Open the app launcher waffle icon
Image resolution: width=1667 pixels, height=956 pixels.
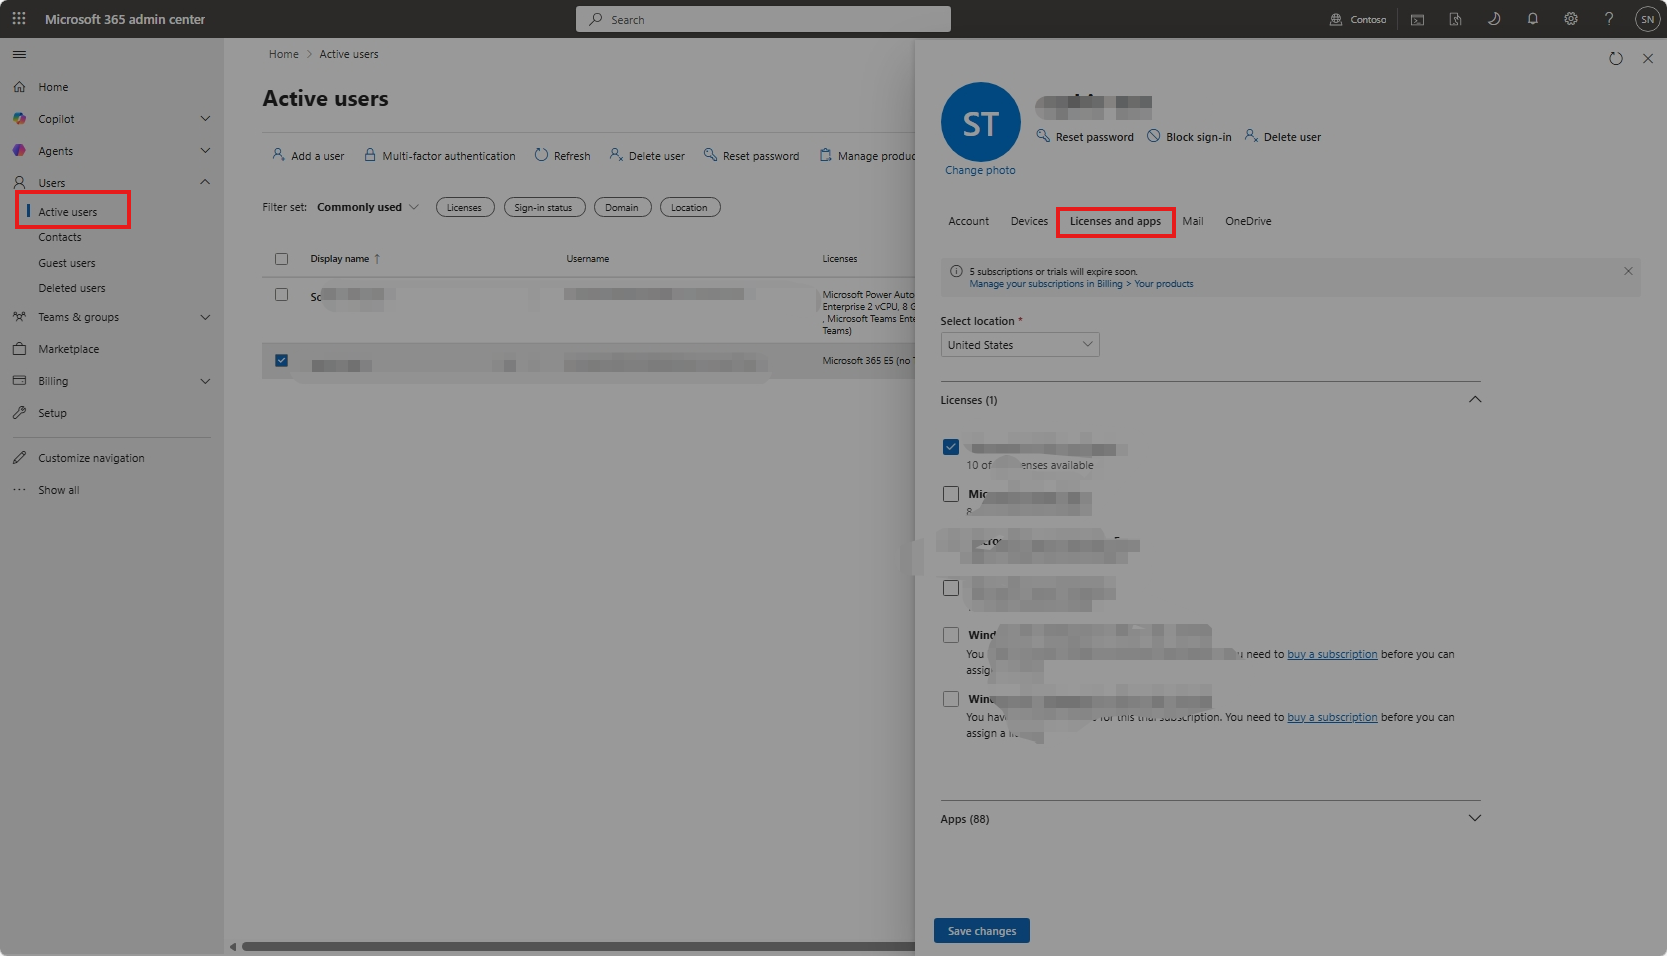(x=19, y=19)
